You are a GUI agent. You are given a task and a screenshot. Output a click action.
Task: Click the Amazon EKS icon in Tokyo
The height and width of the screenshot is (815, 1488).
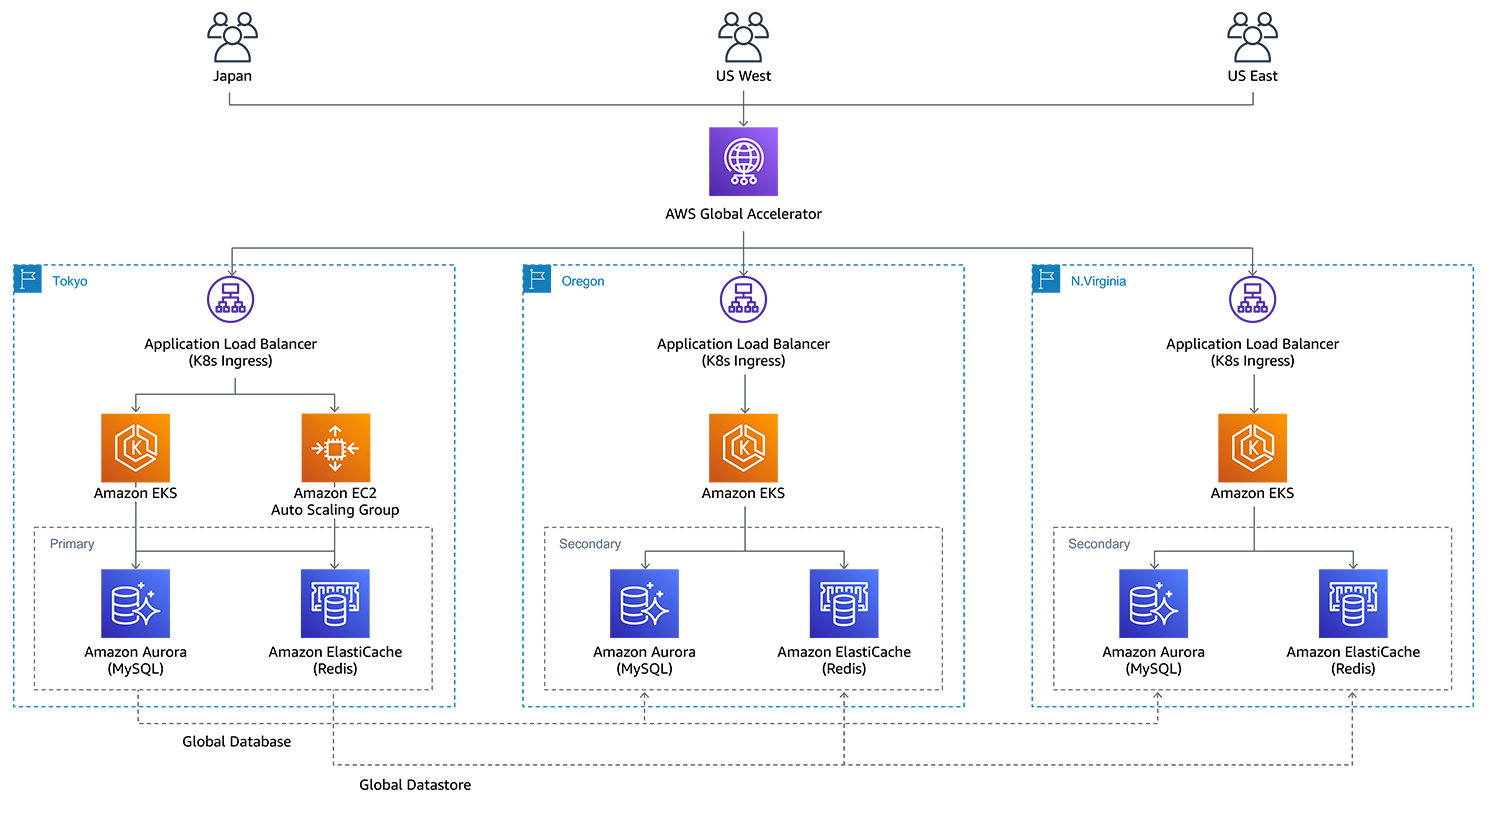135,448
